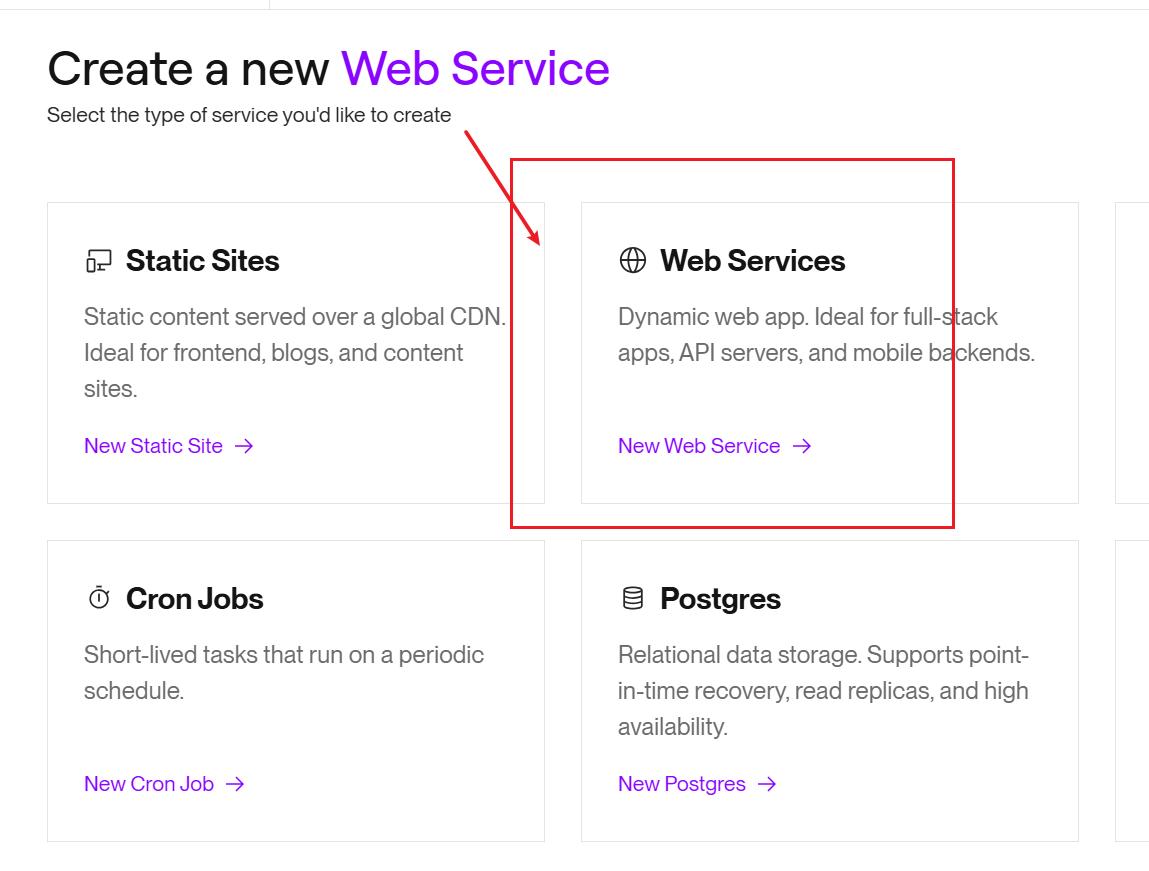1149x871 pixels.
Task: Select the Postgres card heading
Action: [x=720, y=599]
